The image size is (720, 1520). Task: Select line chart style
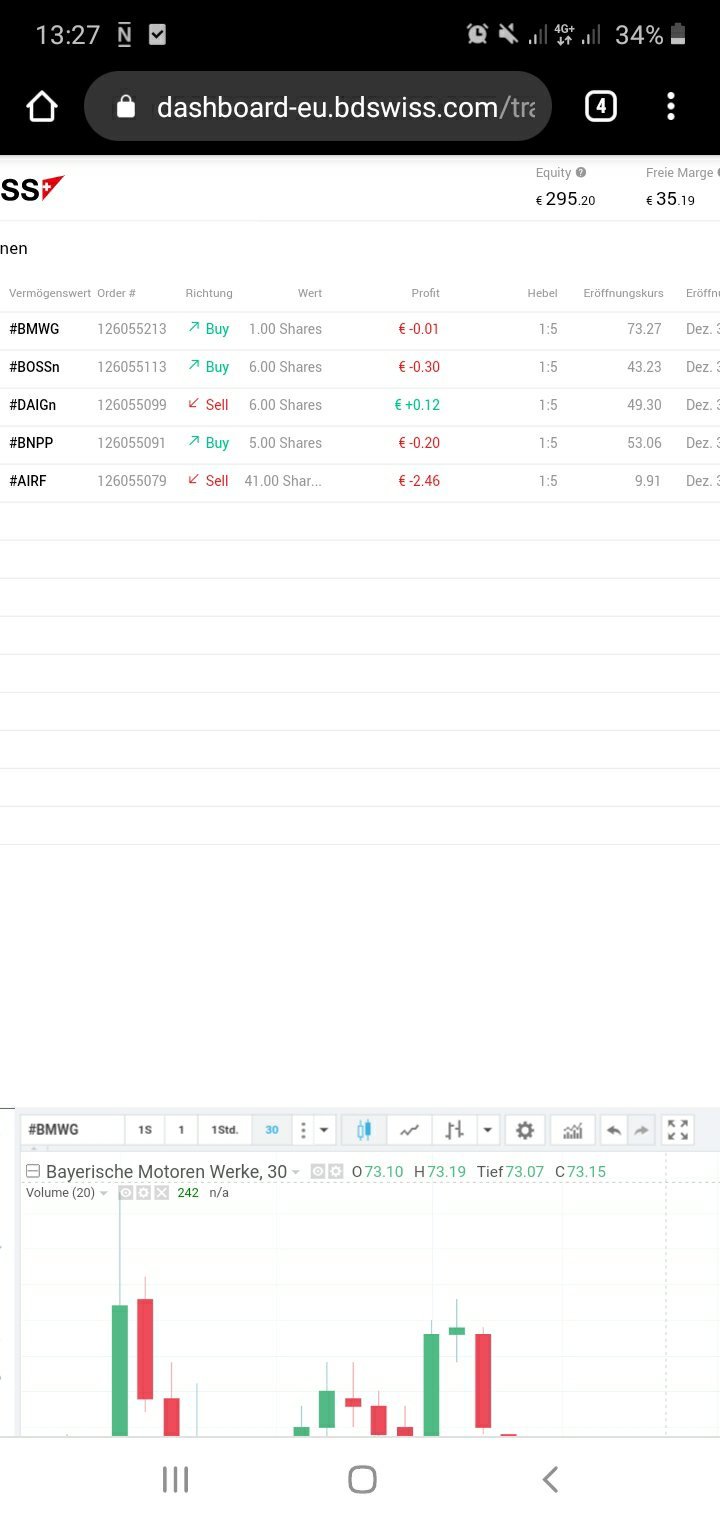(409, 1130)
